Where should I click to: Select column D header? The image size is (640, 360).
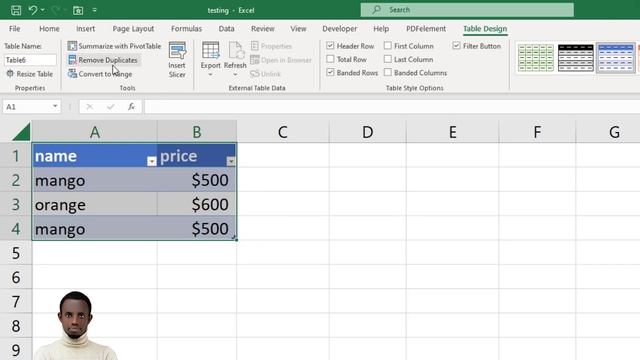tap(367, 132)
